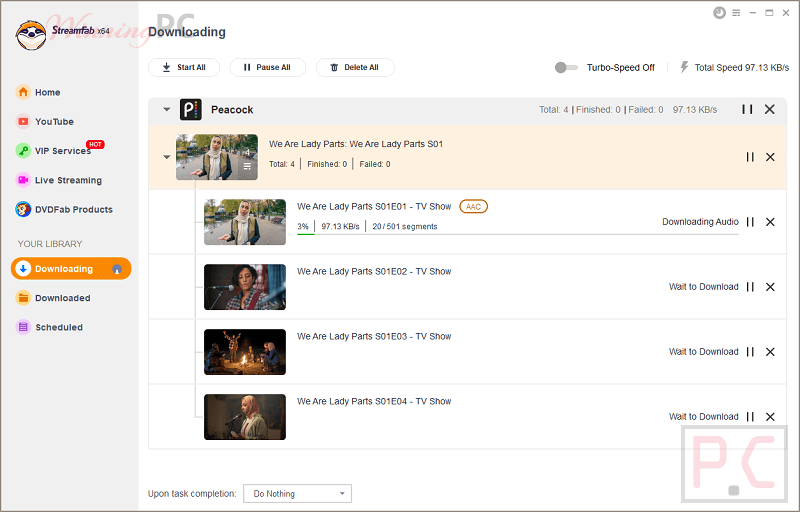
Task: Click the Start All button
Action: (184, 67)
